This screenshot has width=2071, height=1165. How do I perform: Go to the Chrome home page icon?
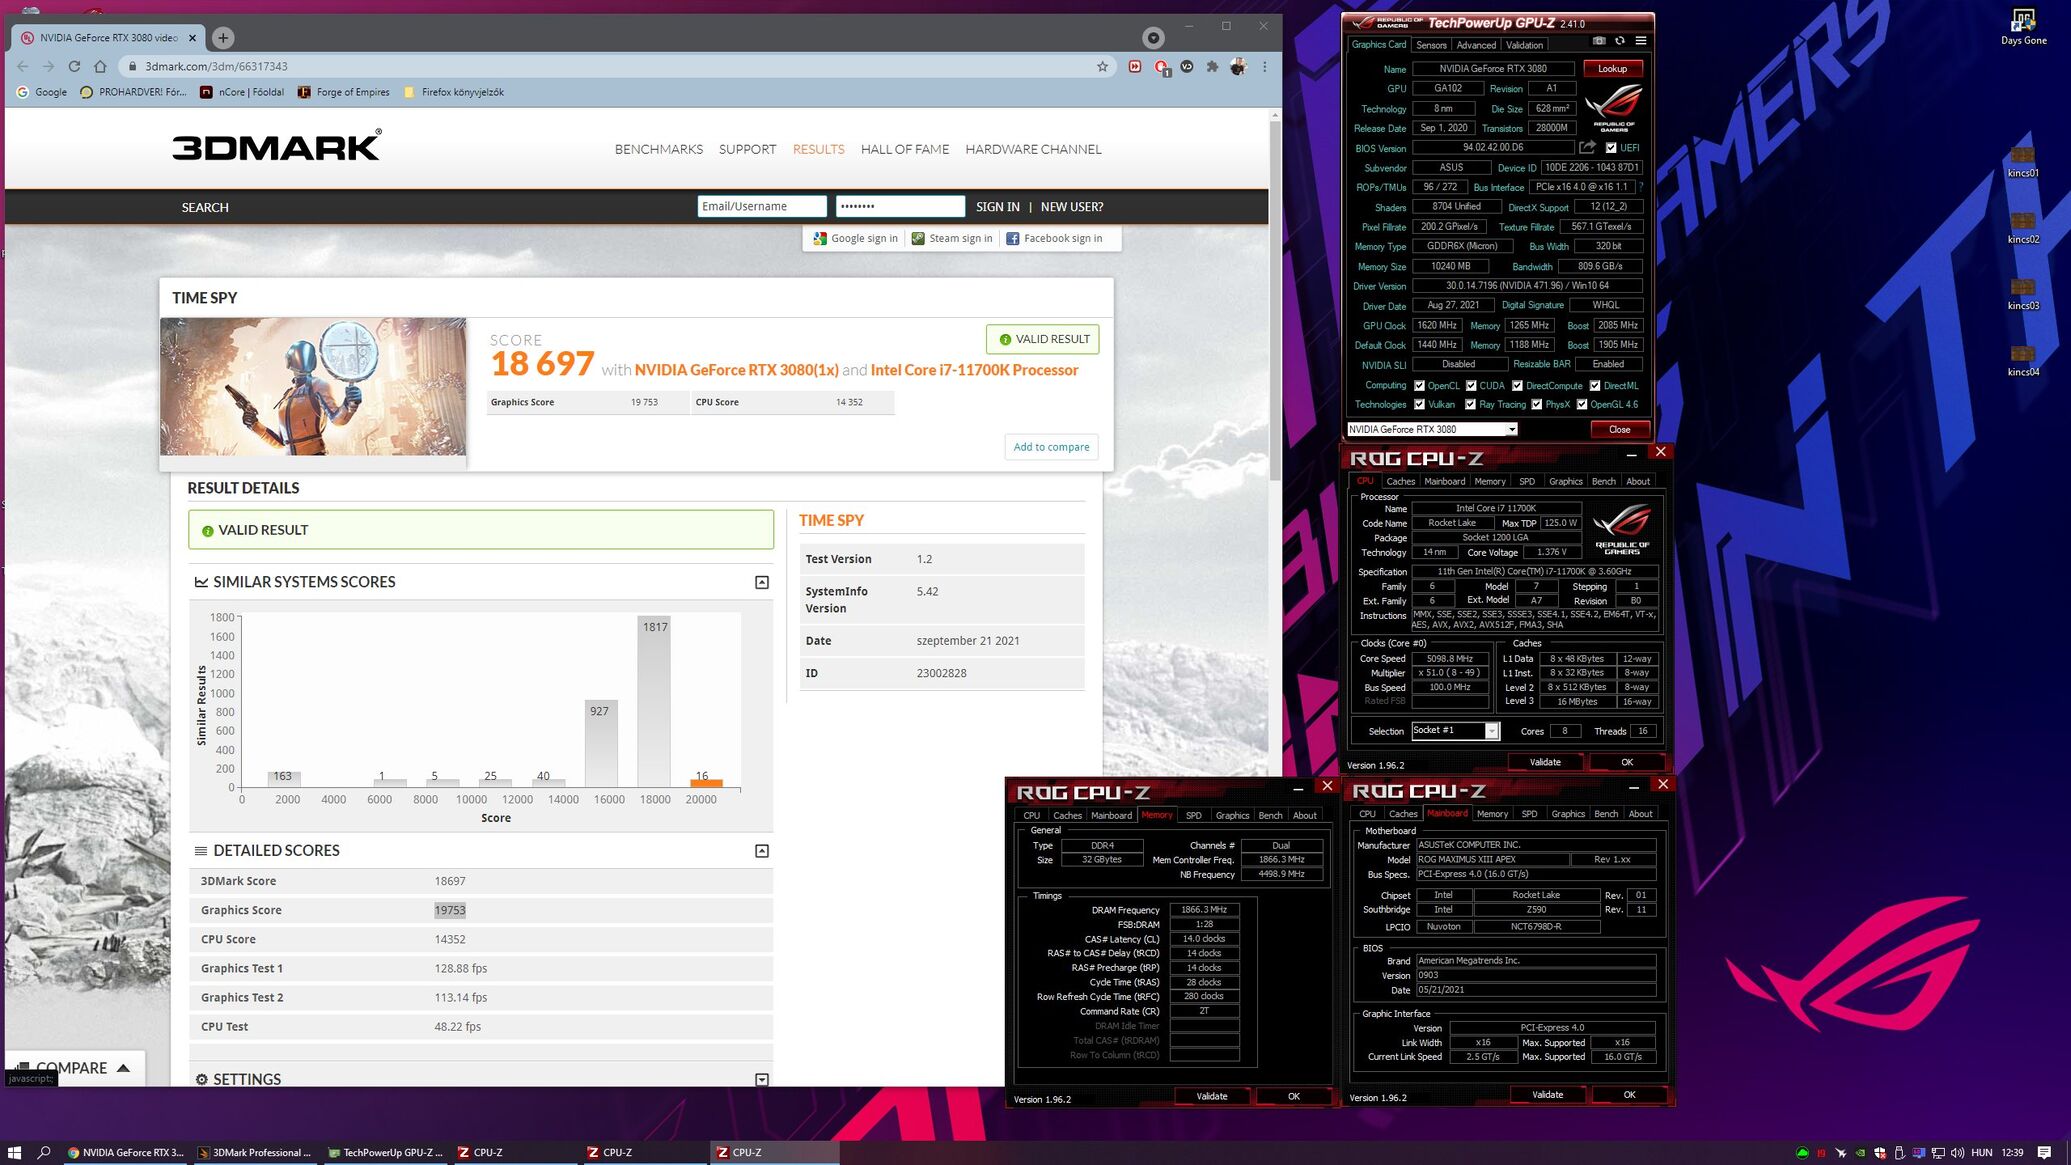(100, 66)
